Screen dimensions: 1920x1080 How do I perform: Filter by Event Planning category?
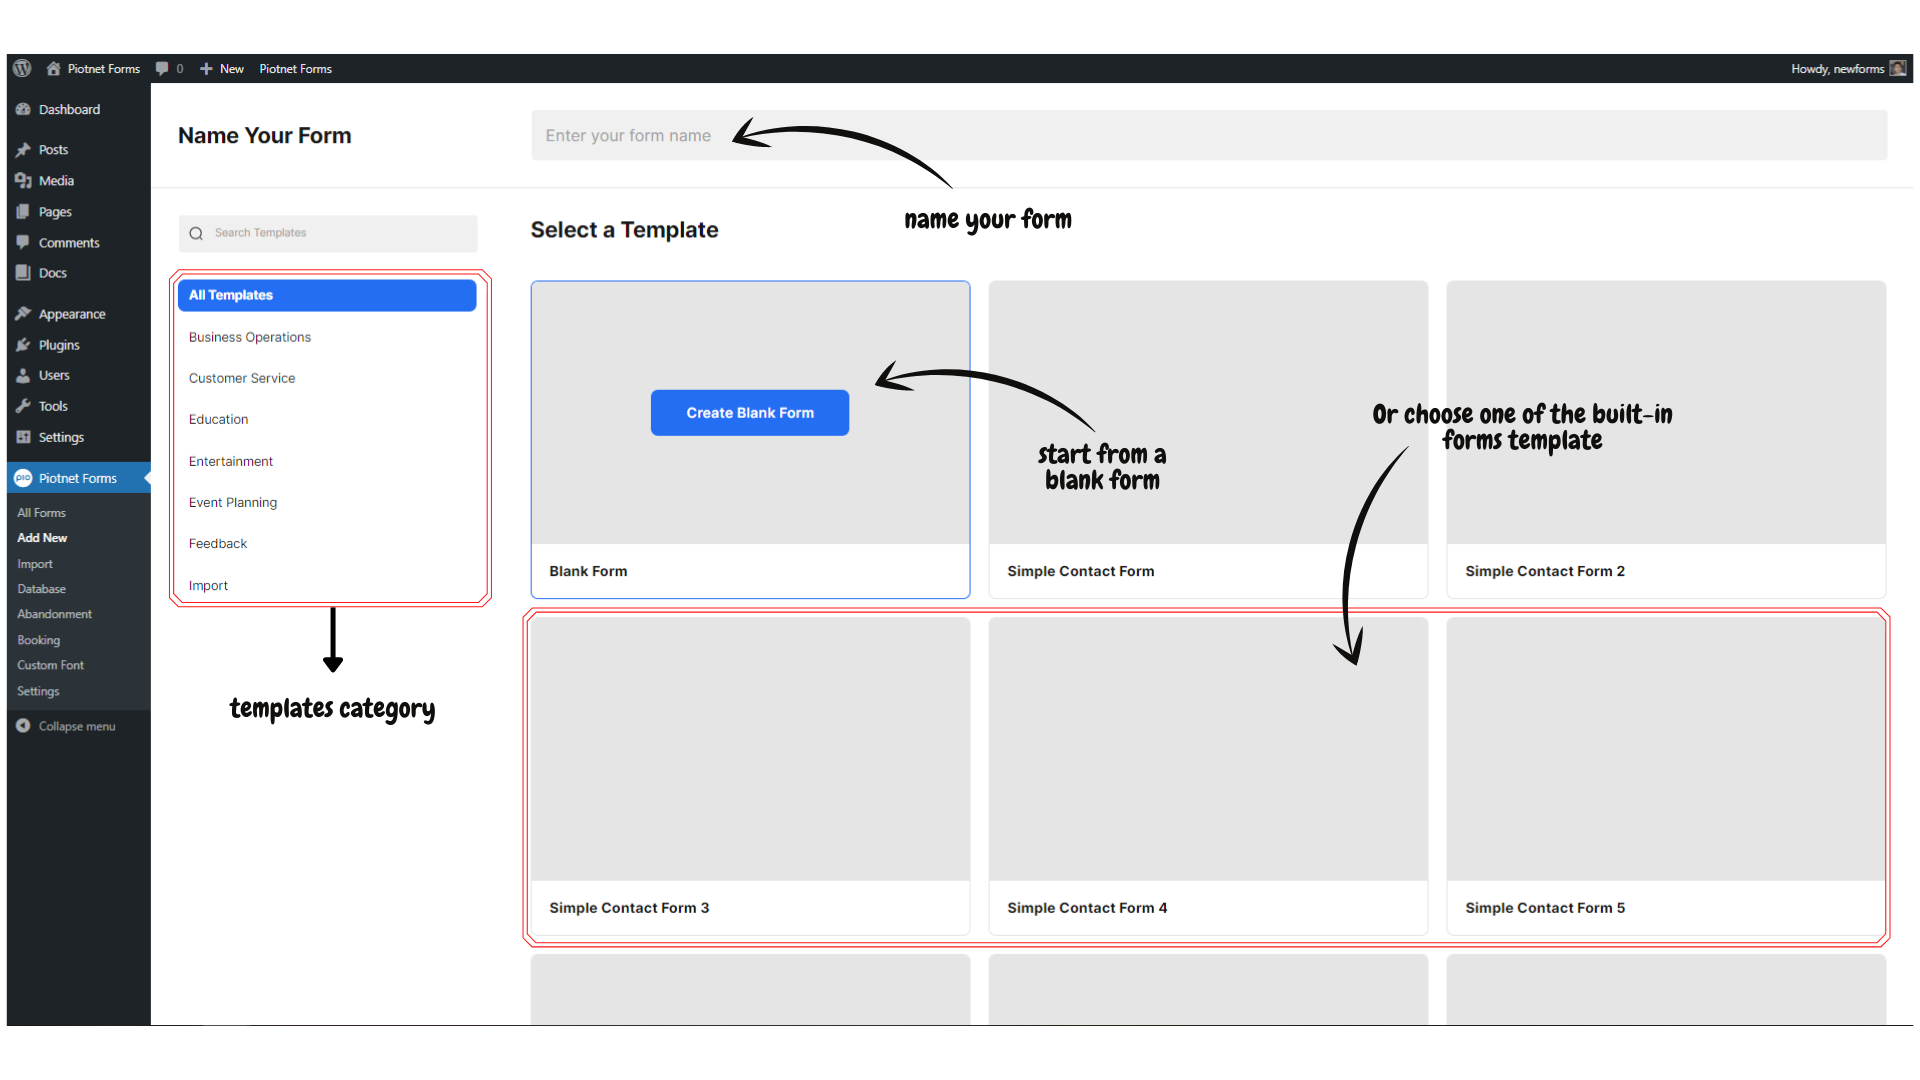point(233,502)
